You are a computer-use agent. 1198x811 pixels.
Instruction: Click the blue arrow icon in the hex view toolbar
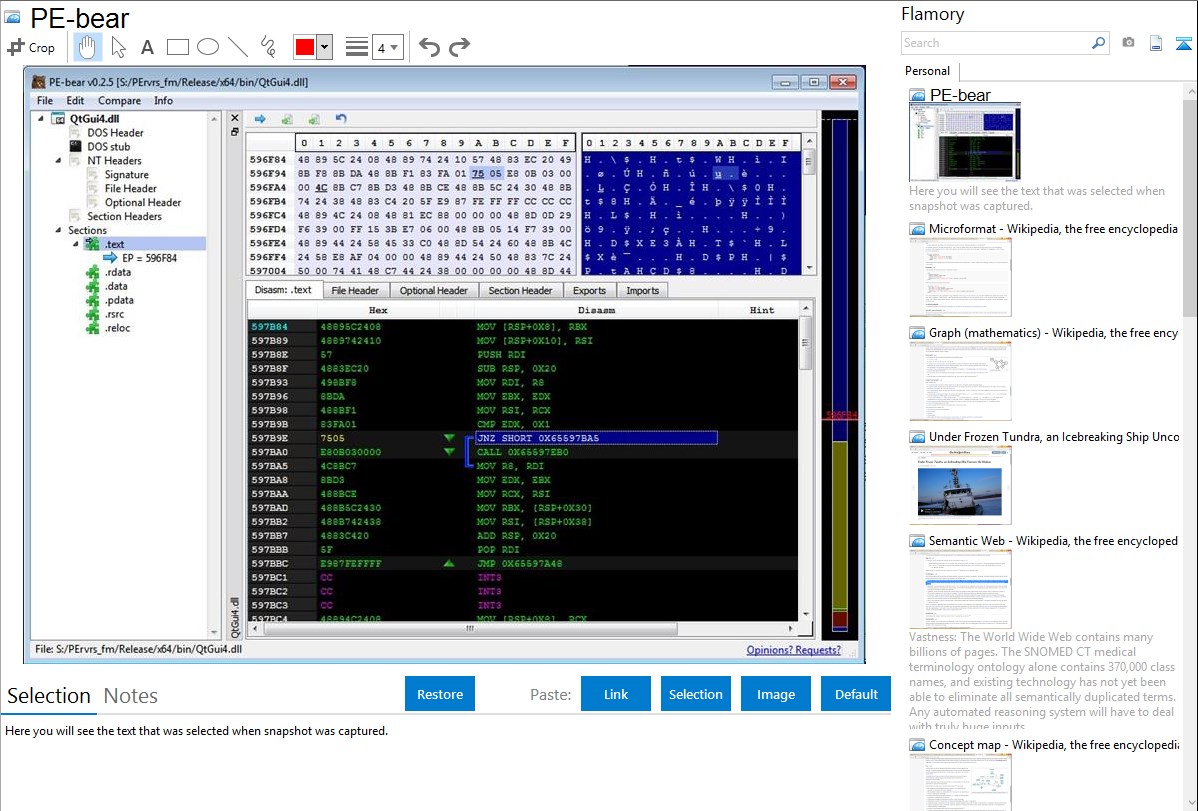click(260, 119)
